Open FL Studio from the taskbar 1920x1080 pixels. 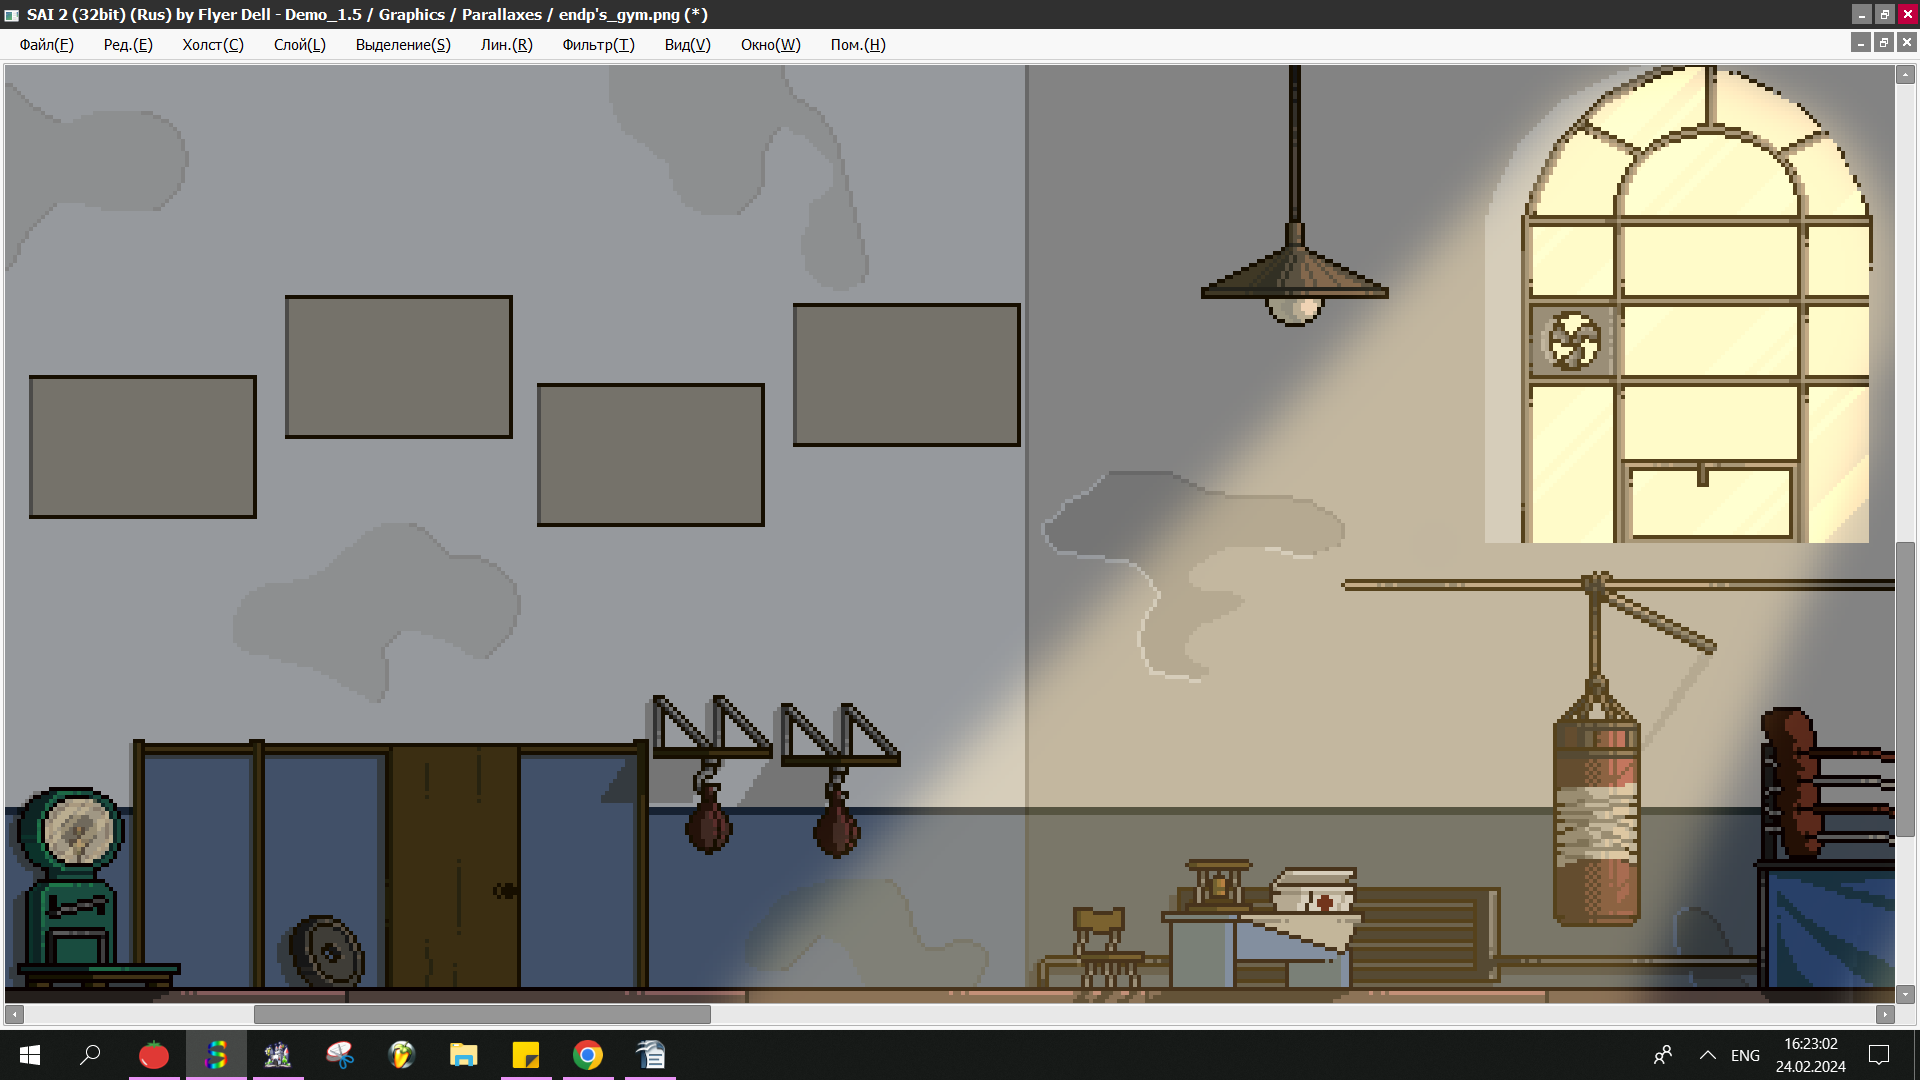402,1055
